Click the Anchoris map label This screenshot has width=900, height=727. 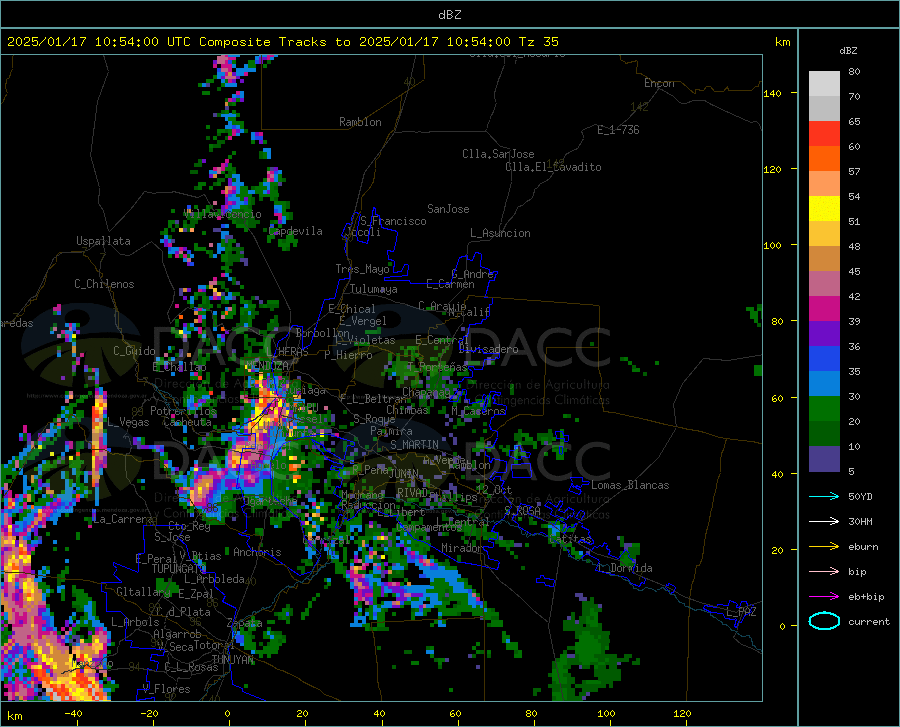(x=257, y=552)
